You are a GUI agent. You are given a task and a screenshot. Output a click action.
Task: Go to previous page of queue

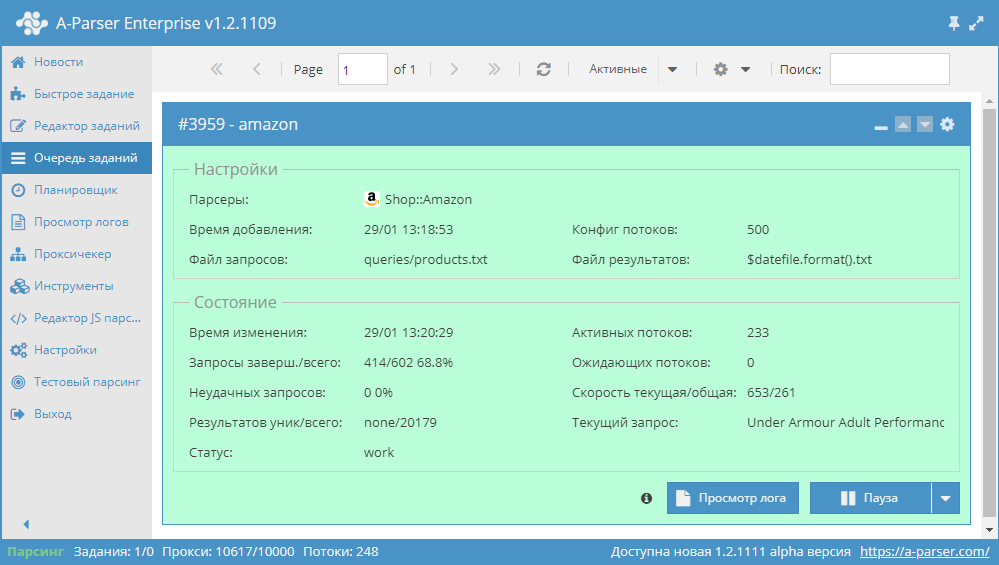tap(257, 69)
